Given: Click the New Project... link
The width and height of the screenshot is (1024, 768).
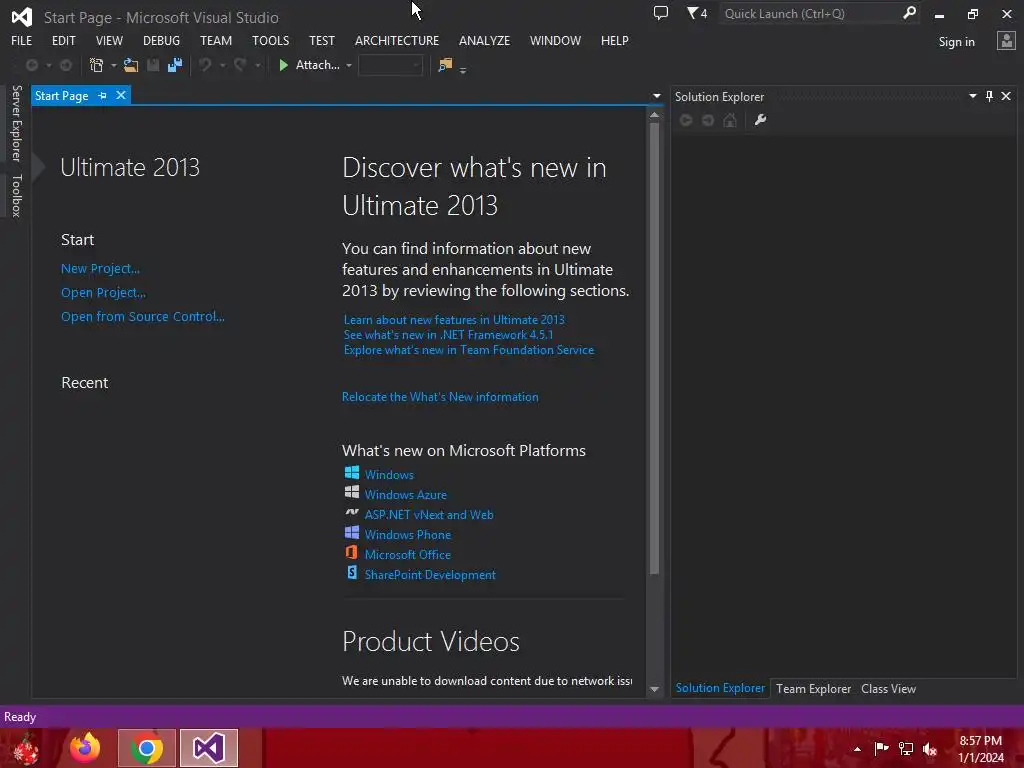Looking at the screenshot, I should (x=101, y=268).
